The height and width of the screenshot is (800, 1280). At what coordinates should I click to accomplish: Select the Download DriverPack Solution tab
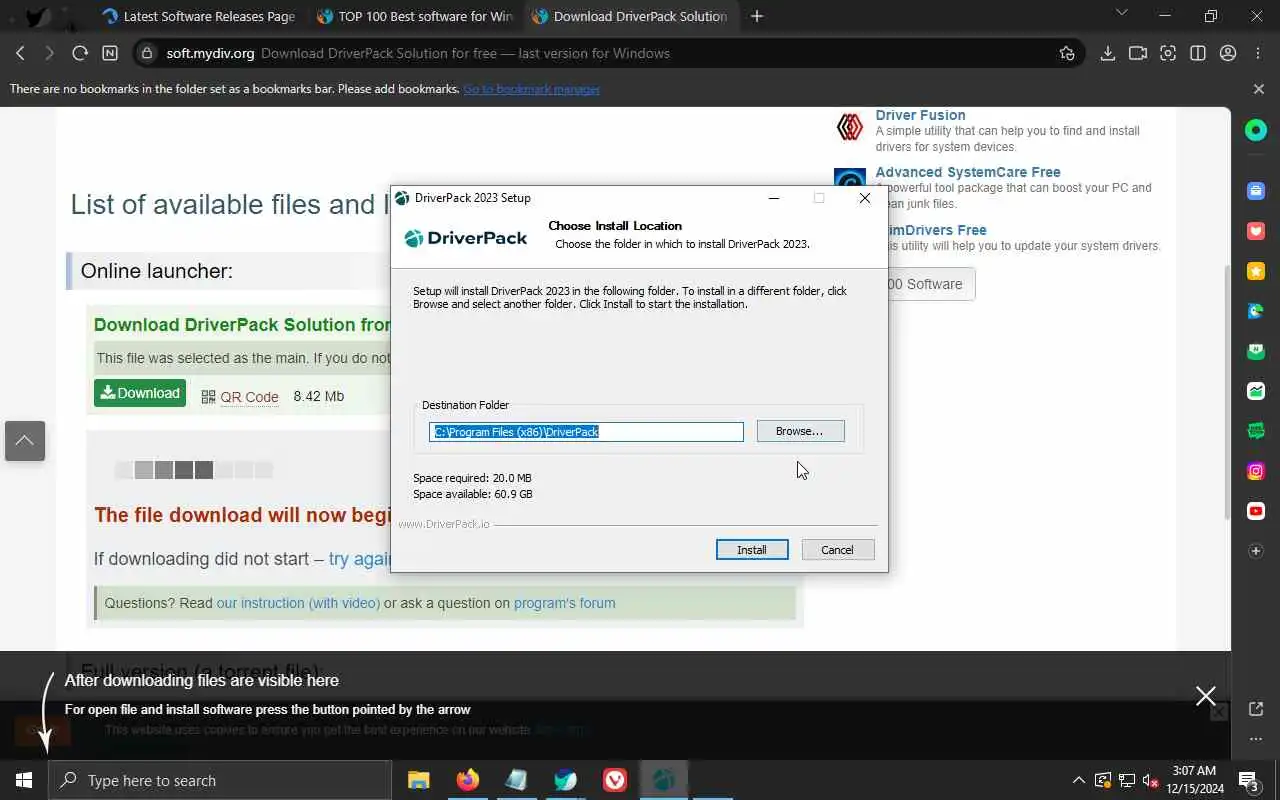click(630, 16)
